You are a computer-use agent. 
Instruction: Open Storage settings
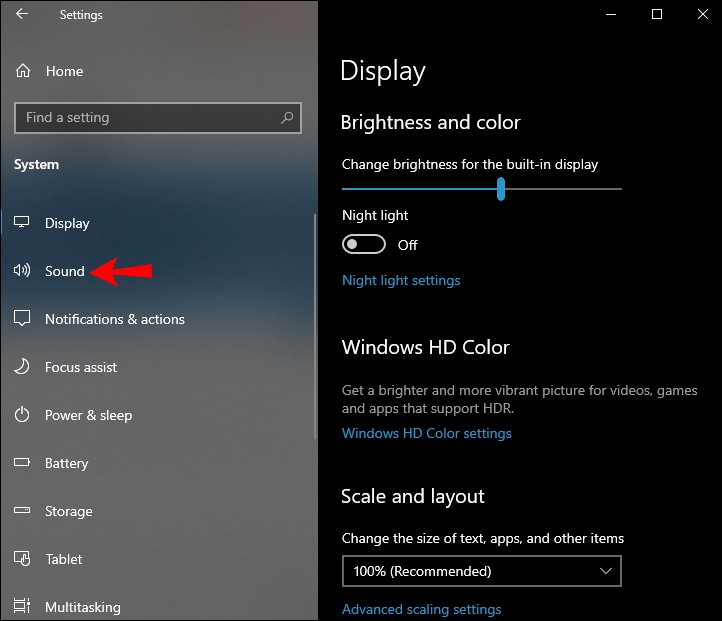tap(158, 511)
